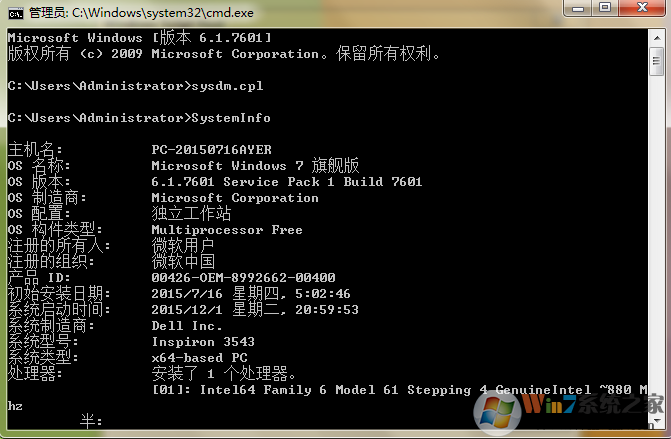The width and height of the screenshot is (671, 439).
Task: Click the system model Inspiron 3543
Action: tap(203, 341)
